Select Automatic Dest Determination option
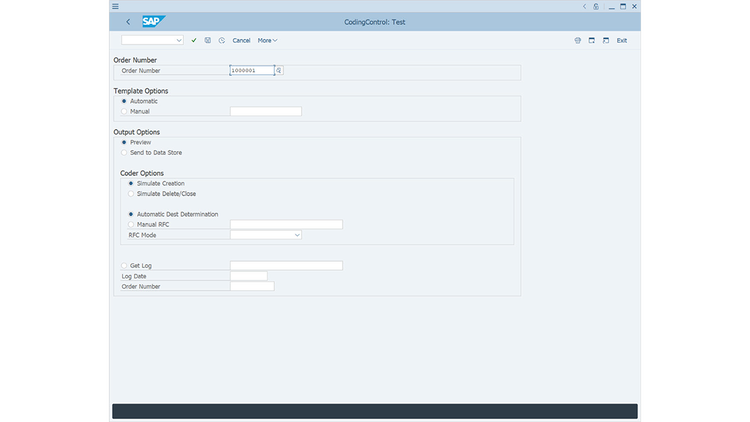 (x=131, y=214)
